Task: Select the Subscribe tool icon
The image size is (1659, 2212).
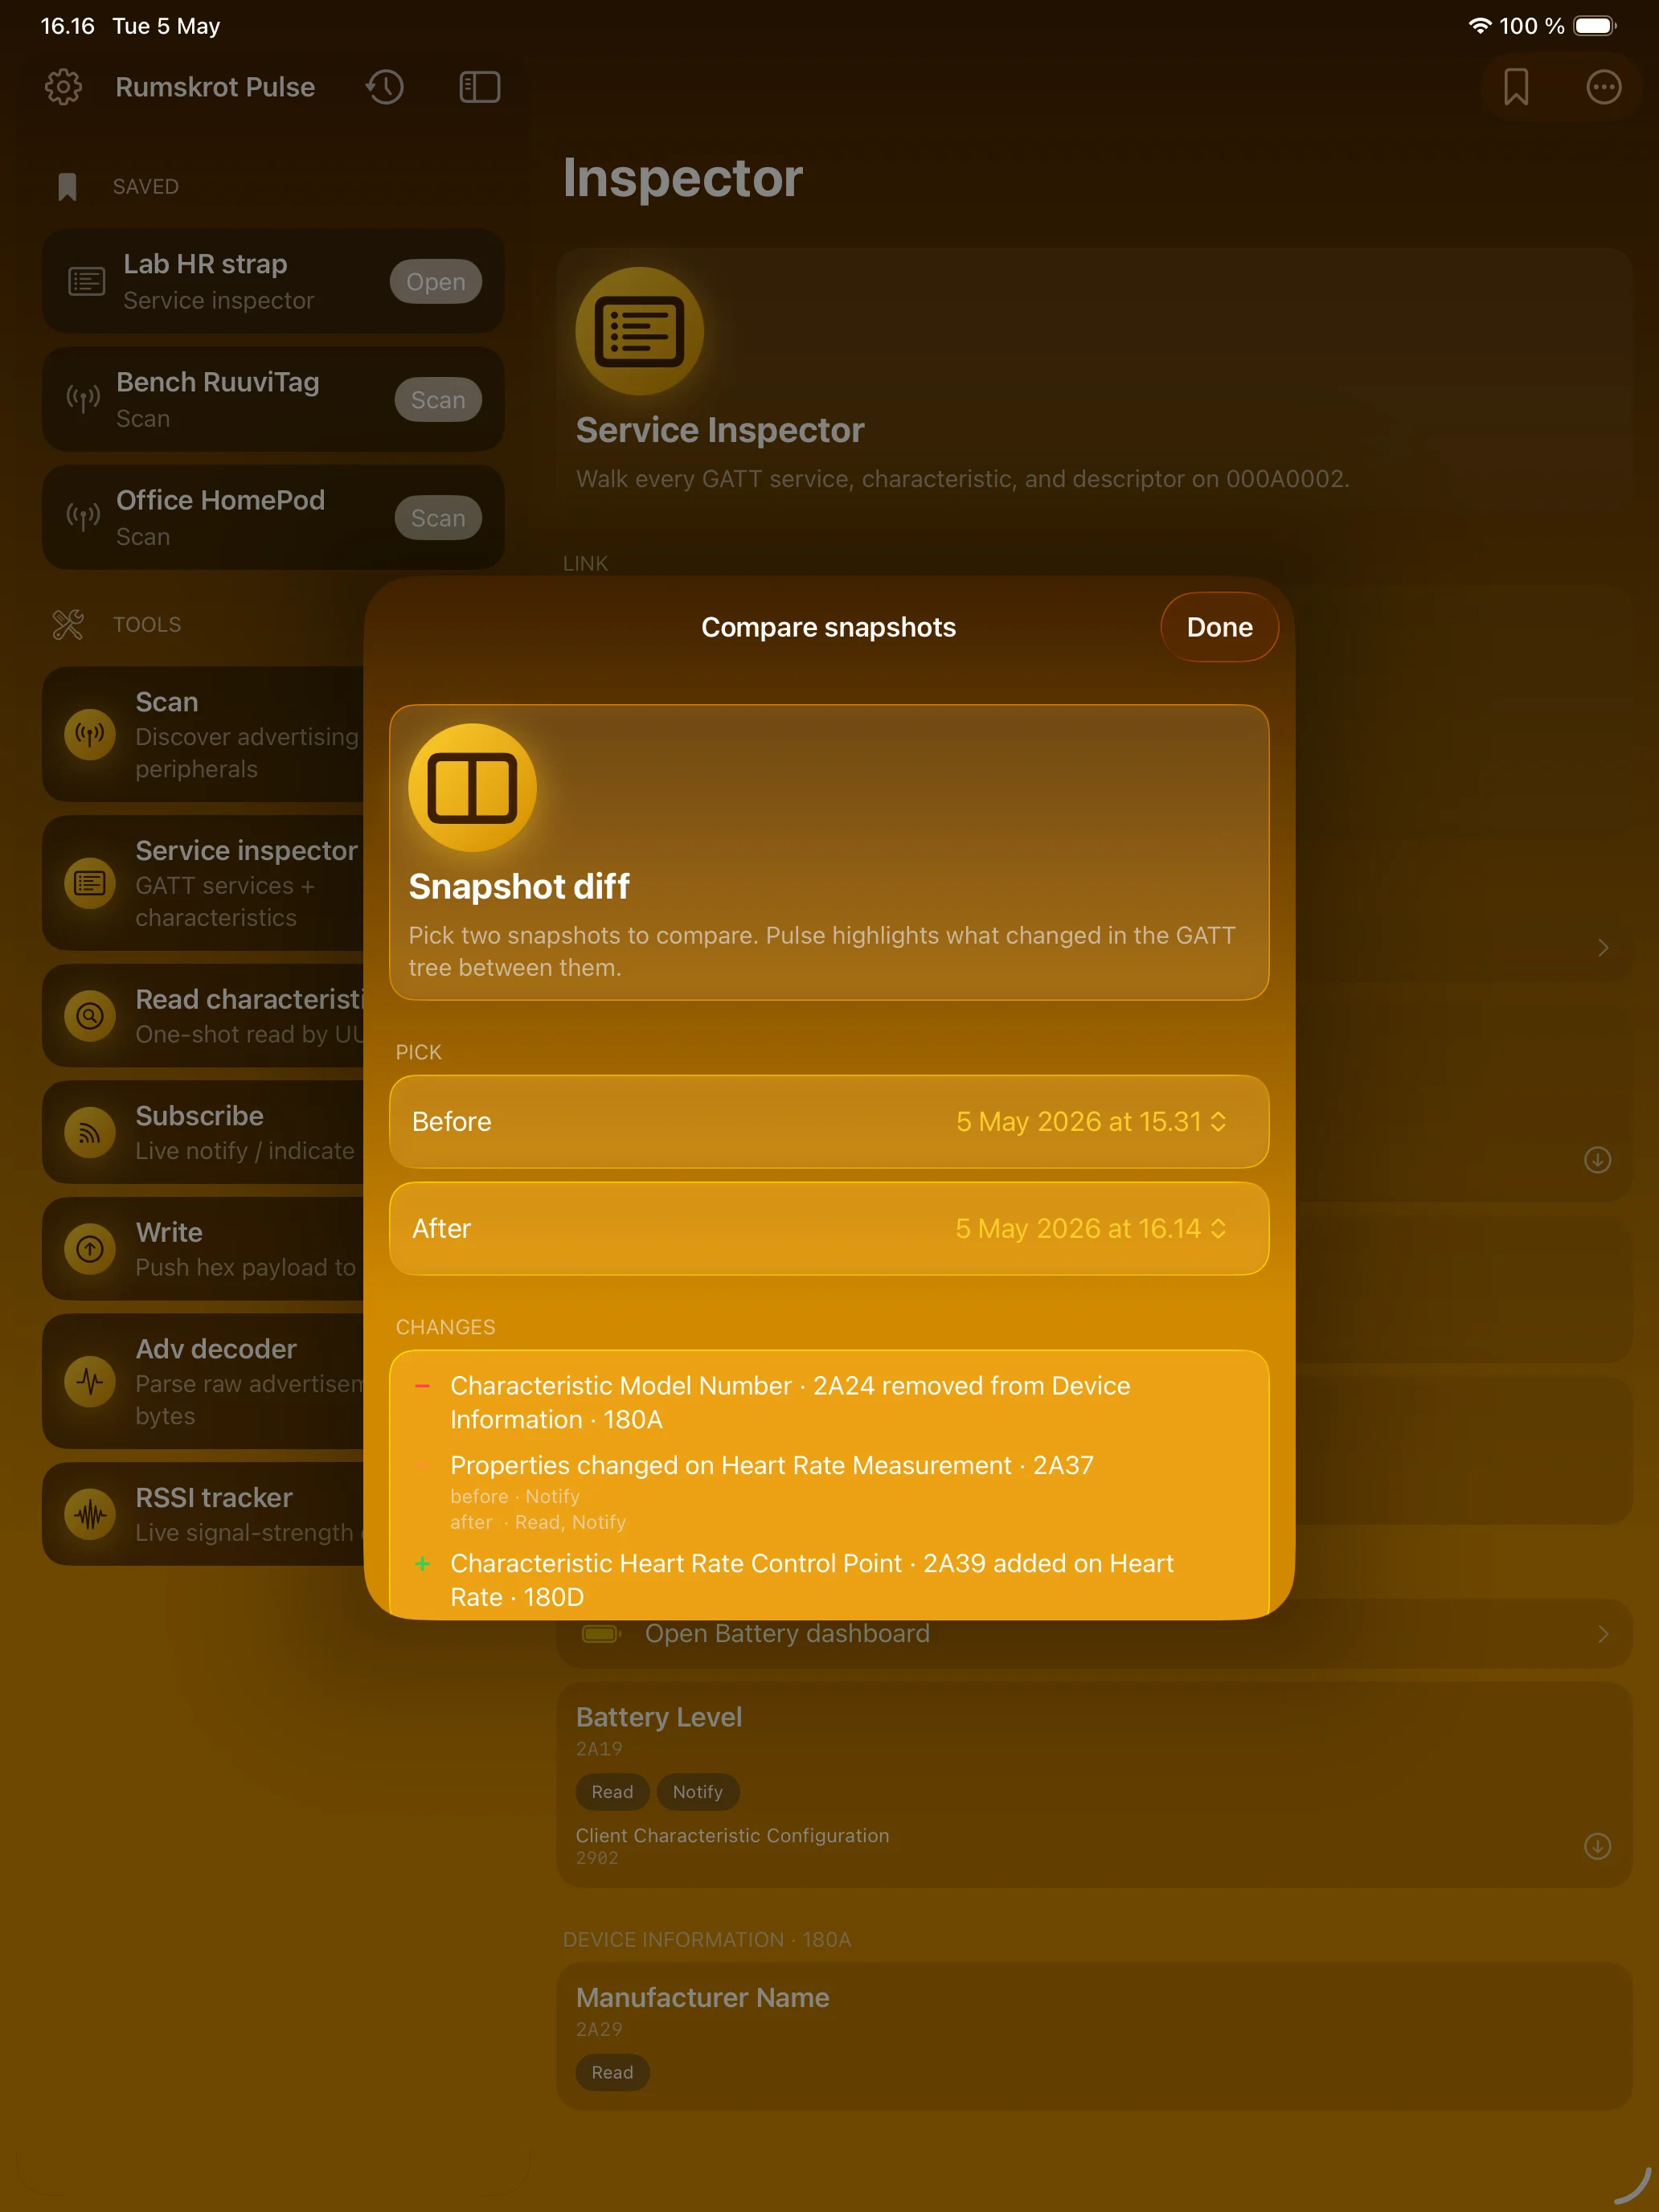Action: point(90,1133)
